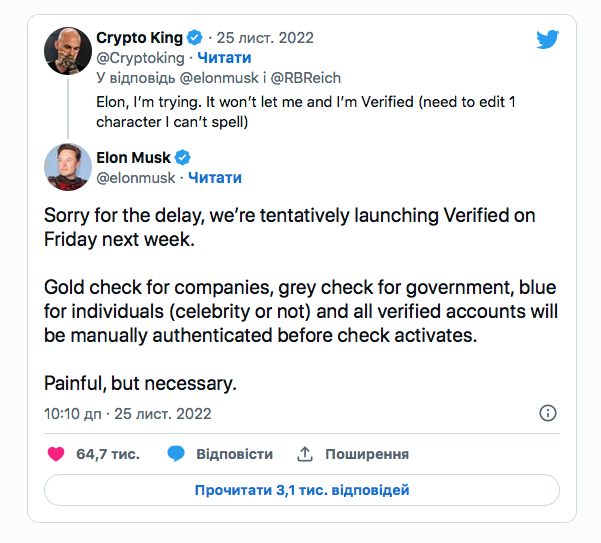Click the Прочитати 3,1 тис. відповідей button

point(301,491)
